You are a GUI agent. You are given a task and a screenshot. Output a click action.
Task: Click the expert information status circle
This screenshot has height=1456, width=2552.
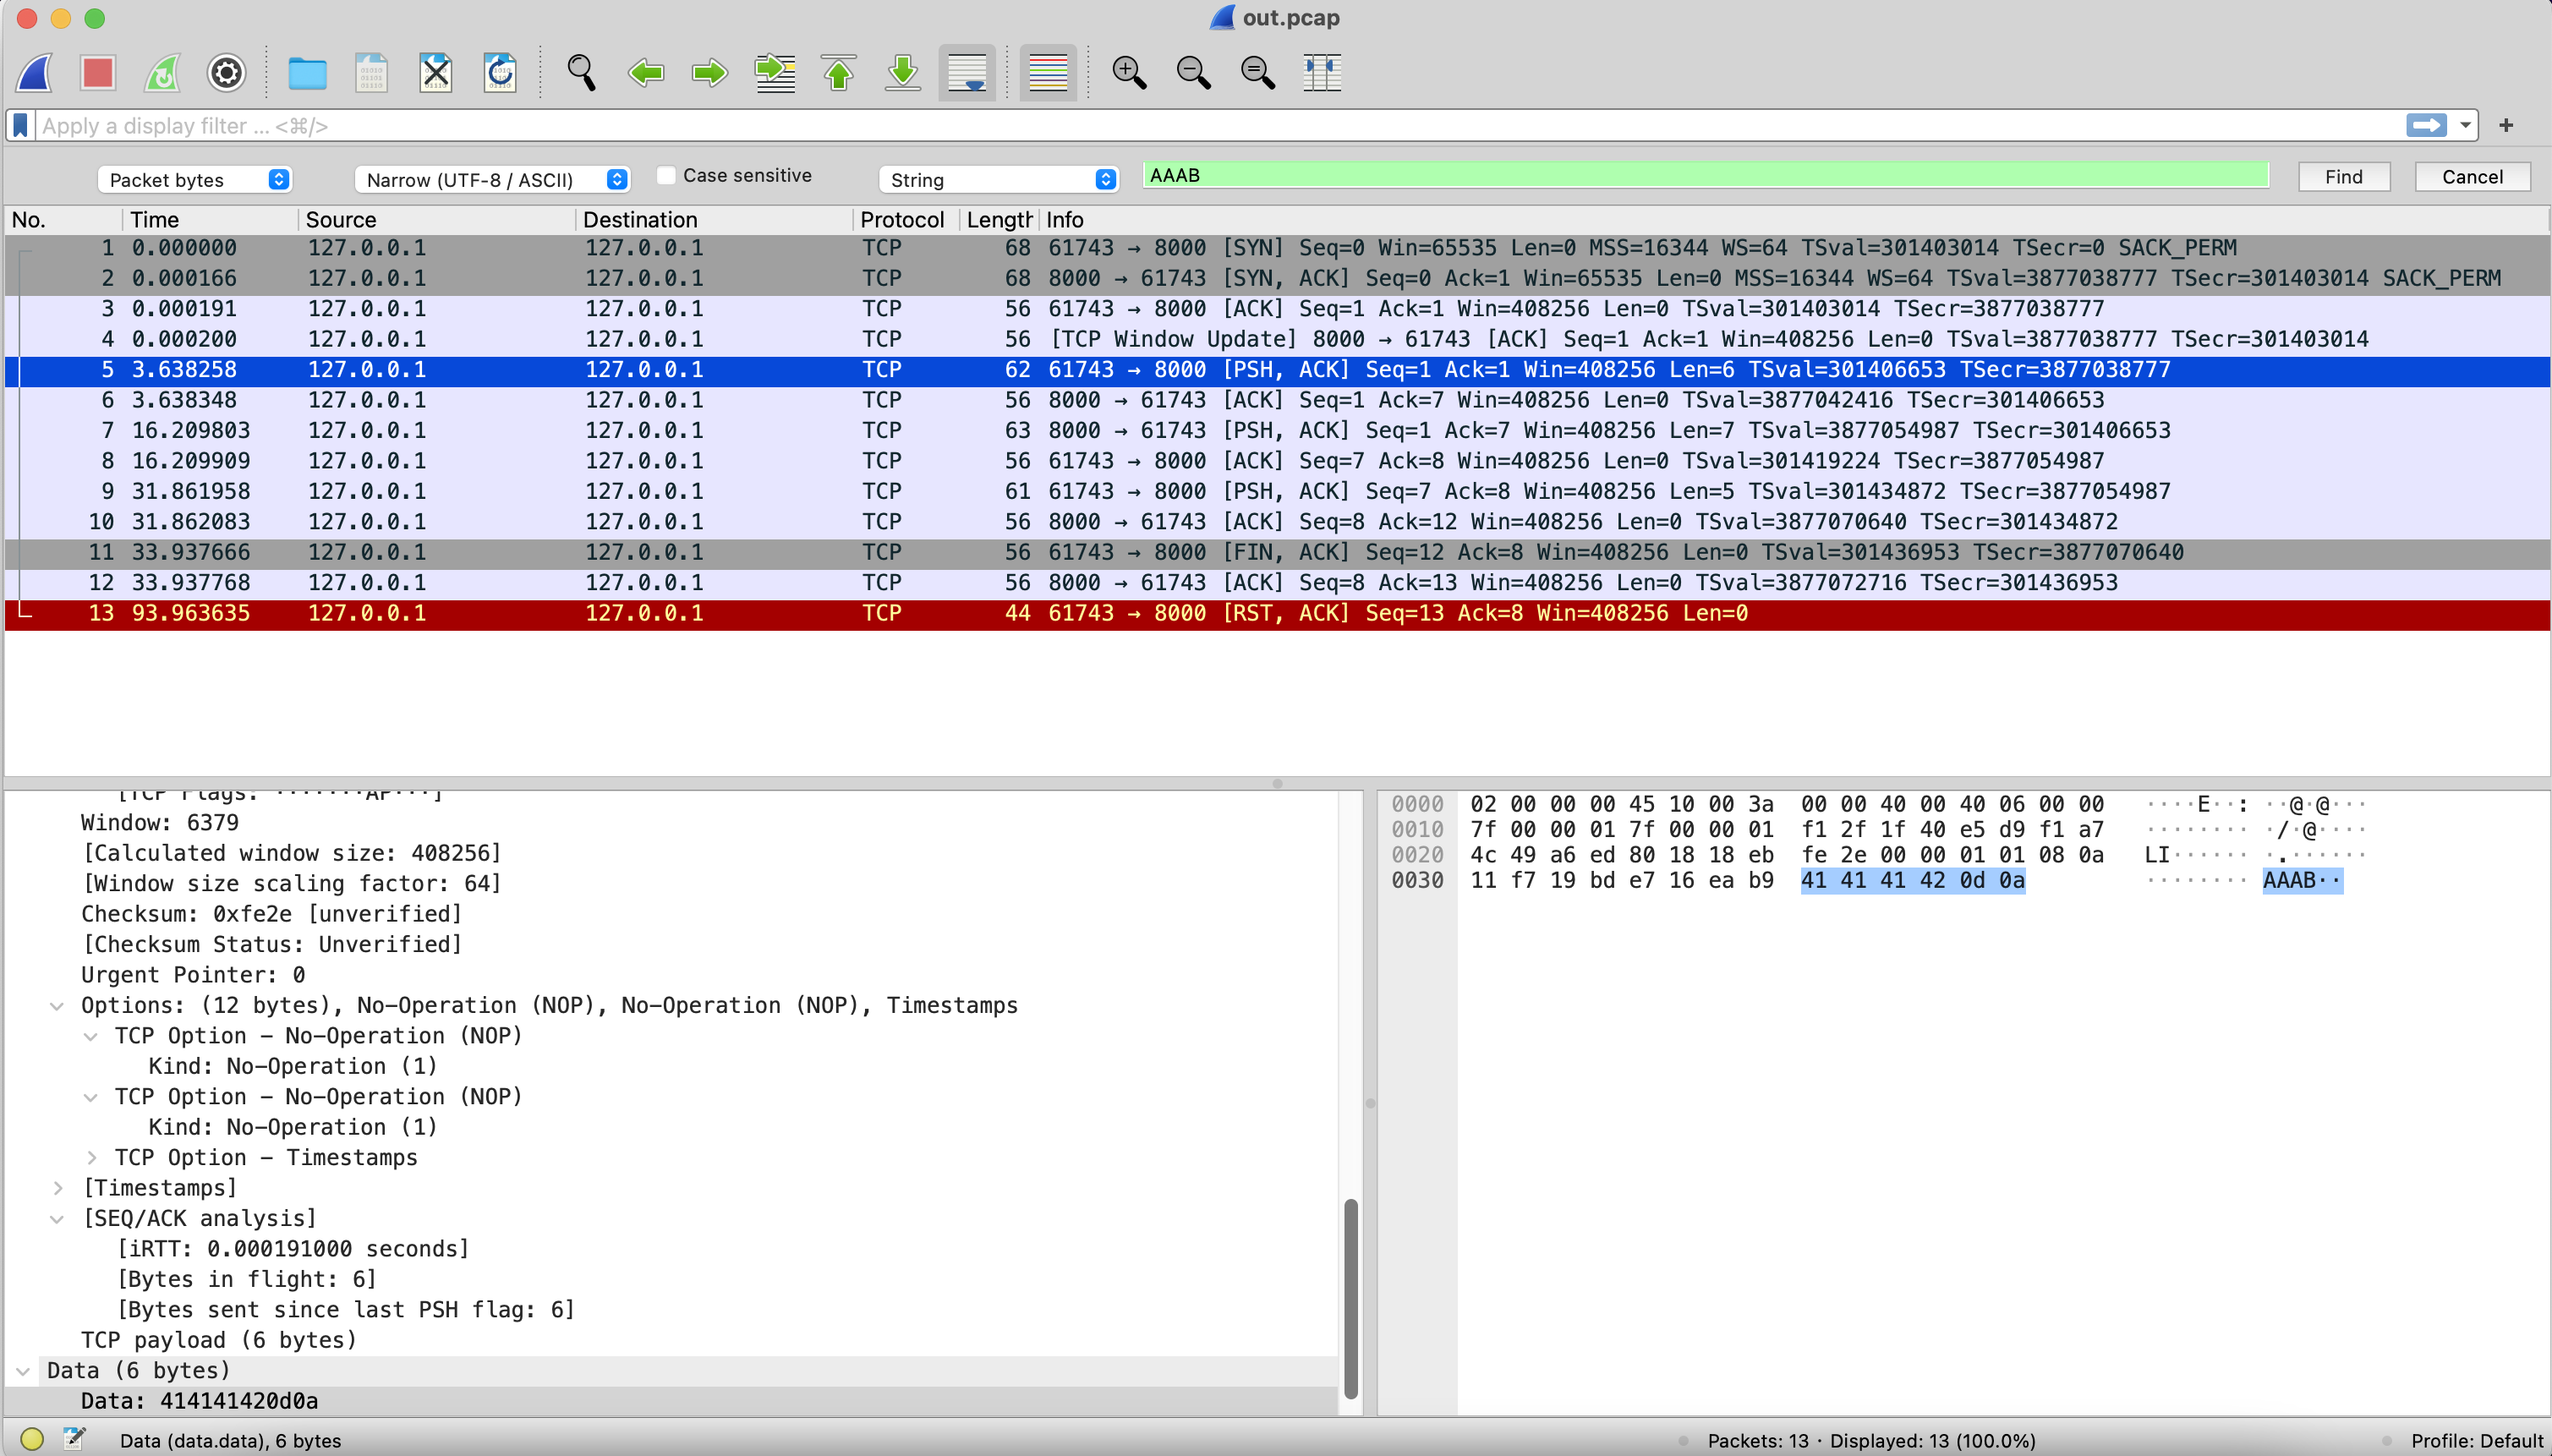(32, 1439)
